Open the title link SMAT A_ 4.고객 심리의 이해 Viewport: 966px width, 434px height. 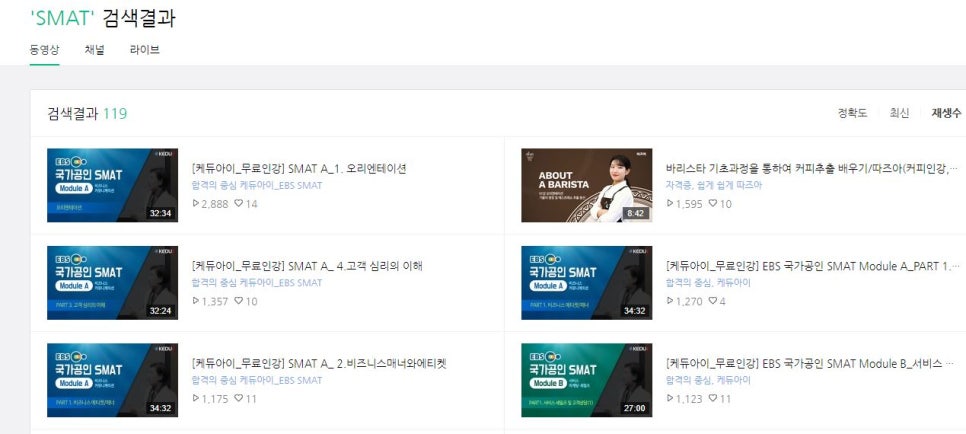307,266
